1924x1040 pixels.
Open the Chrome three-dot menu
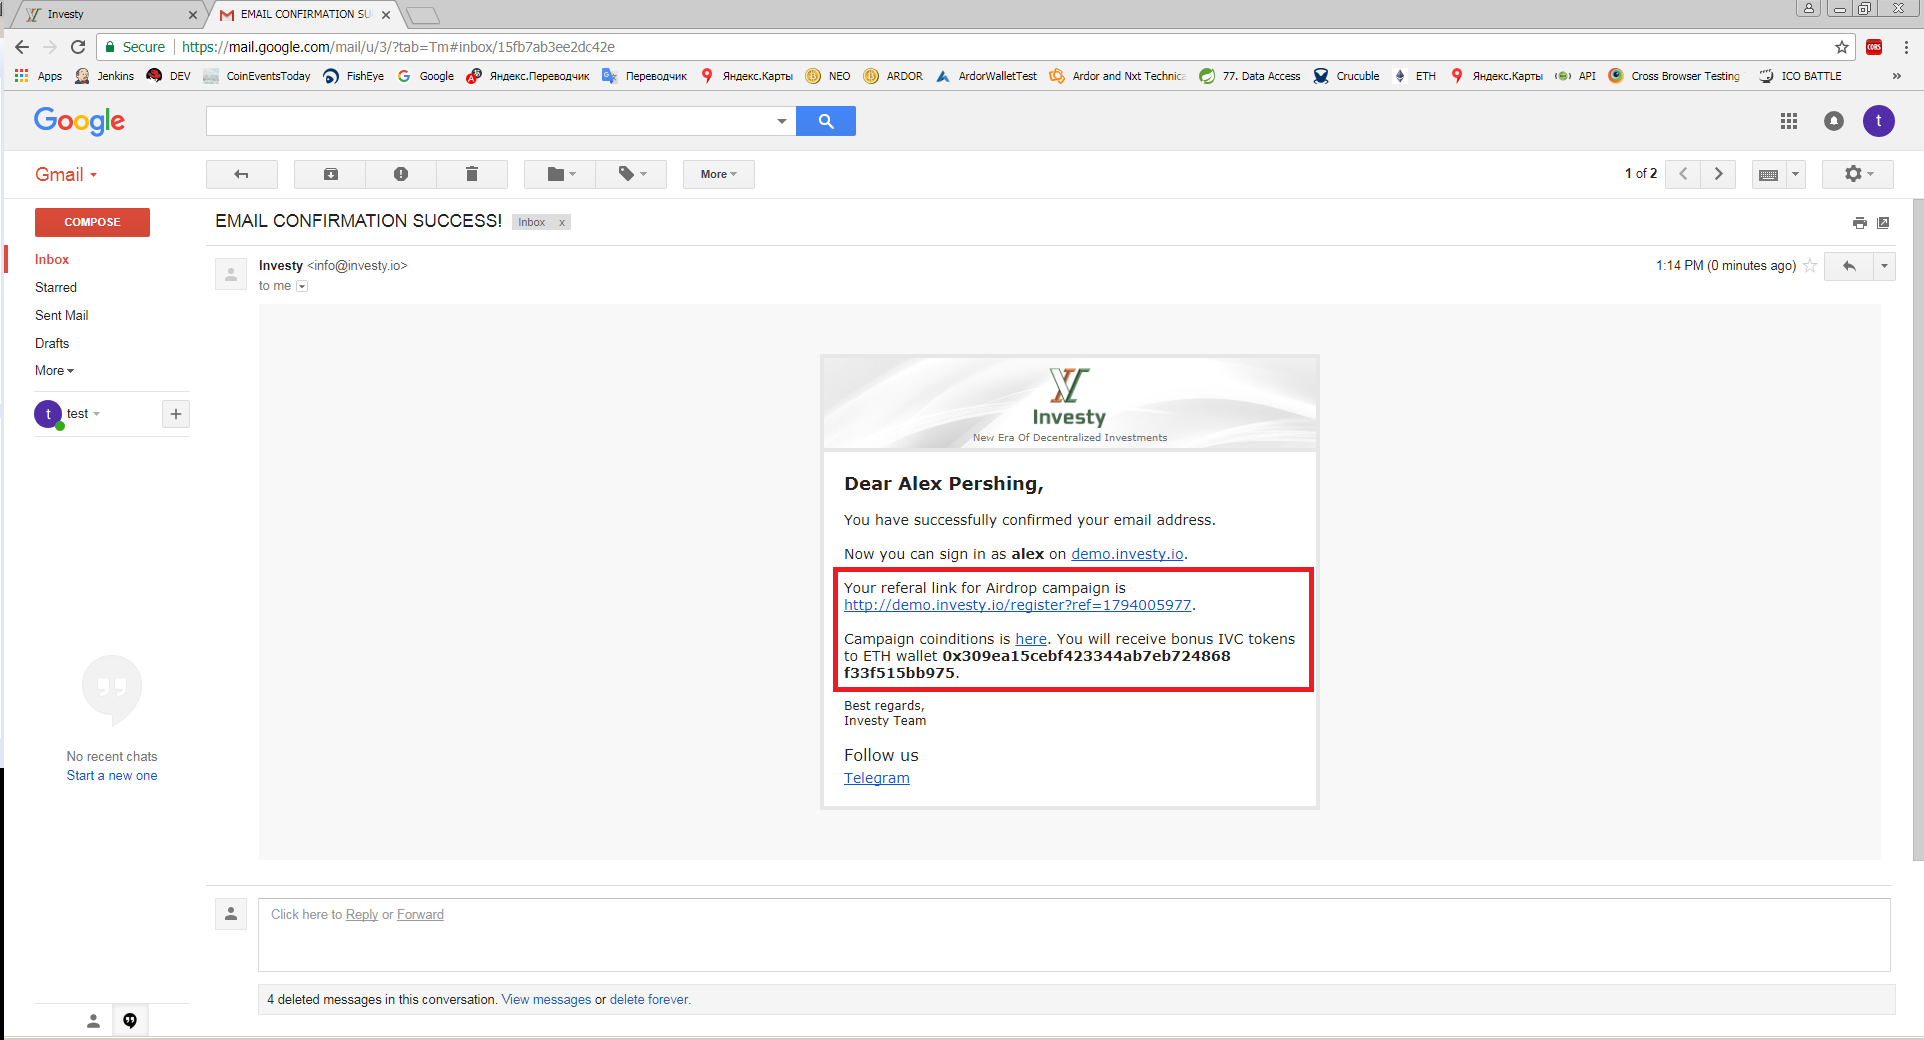click(x=1907, y=47)
